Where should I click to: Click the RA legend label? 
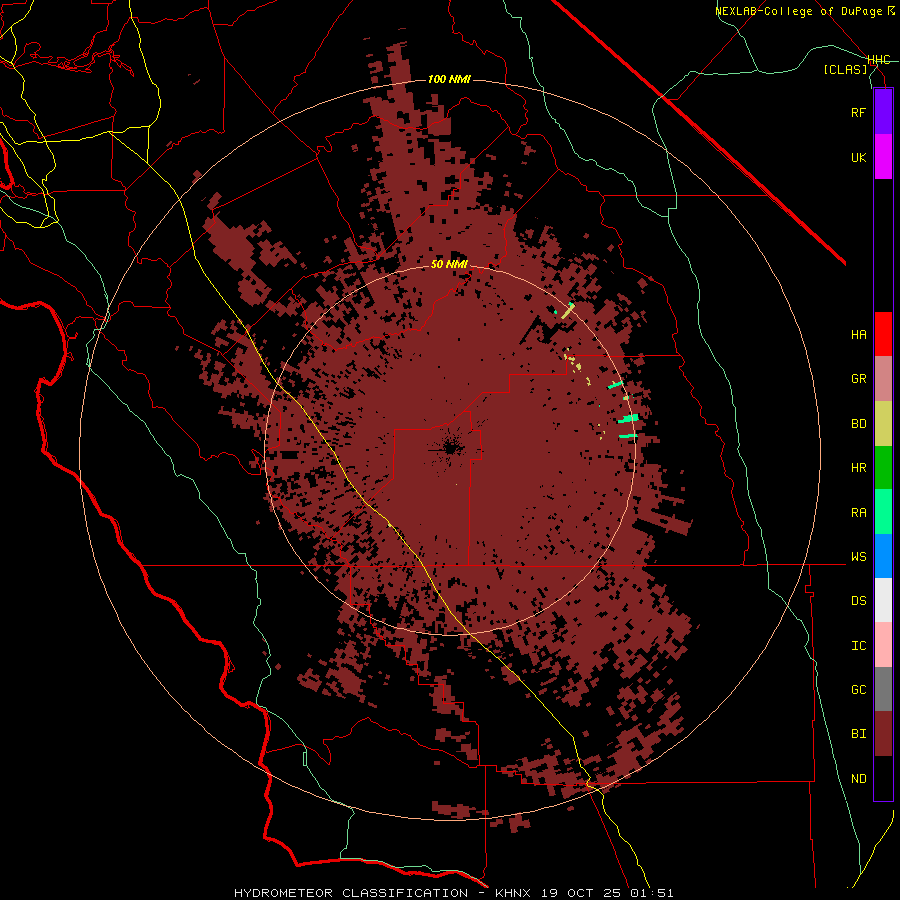[x=858, y=512]
